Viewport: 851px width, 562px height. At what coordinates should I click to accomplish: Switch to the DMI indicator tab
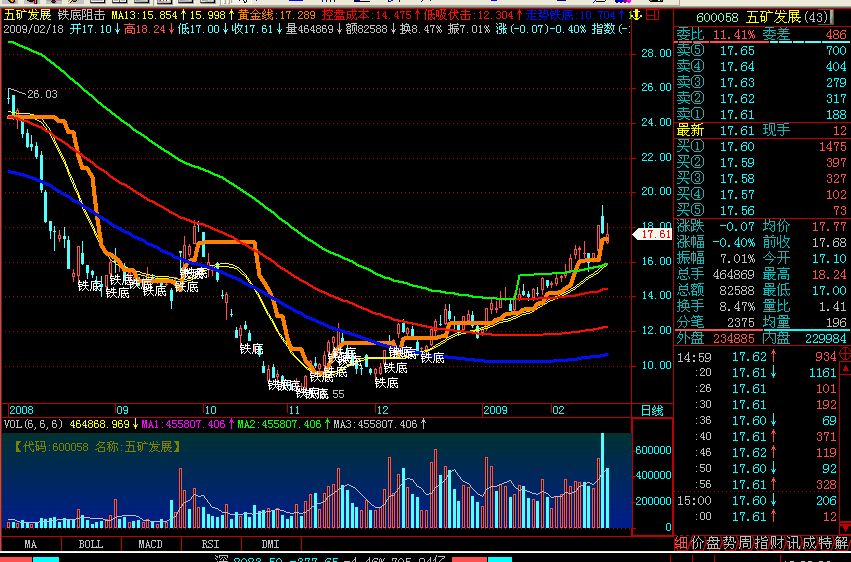pos(270,544)
